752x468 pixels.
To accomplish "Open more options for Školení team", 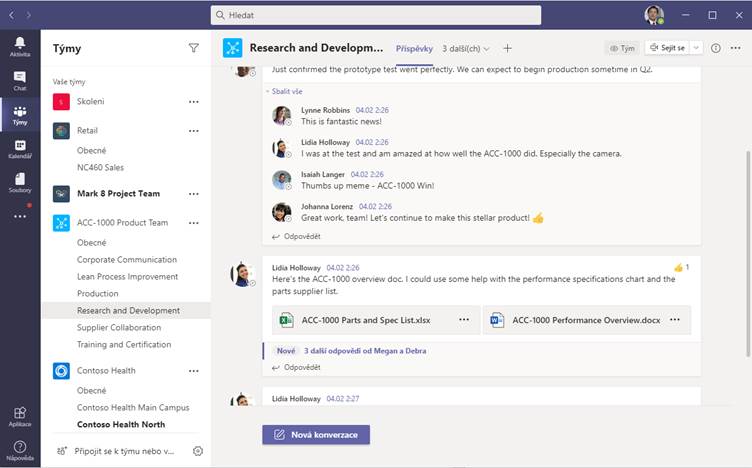I will point(194,102).
